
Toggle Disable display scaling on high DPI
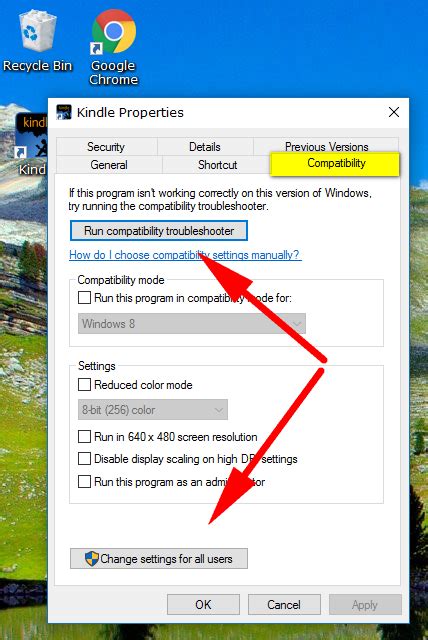click(84, 458)
